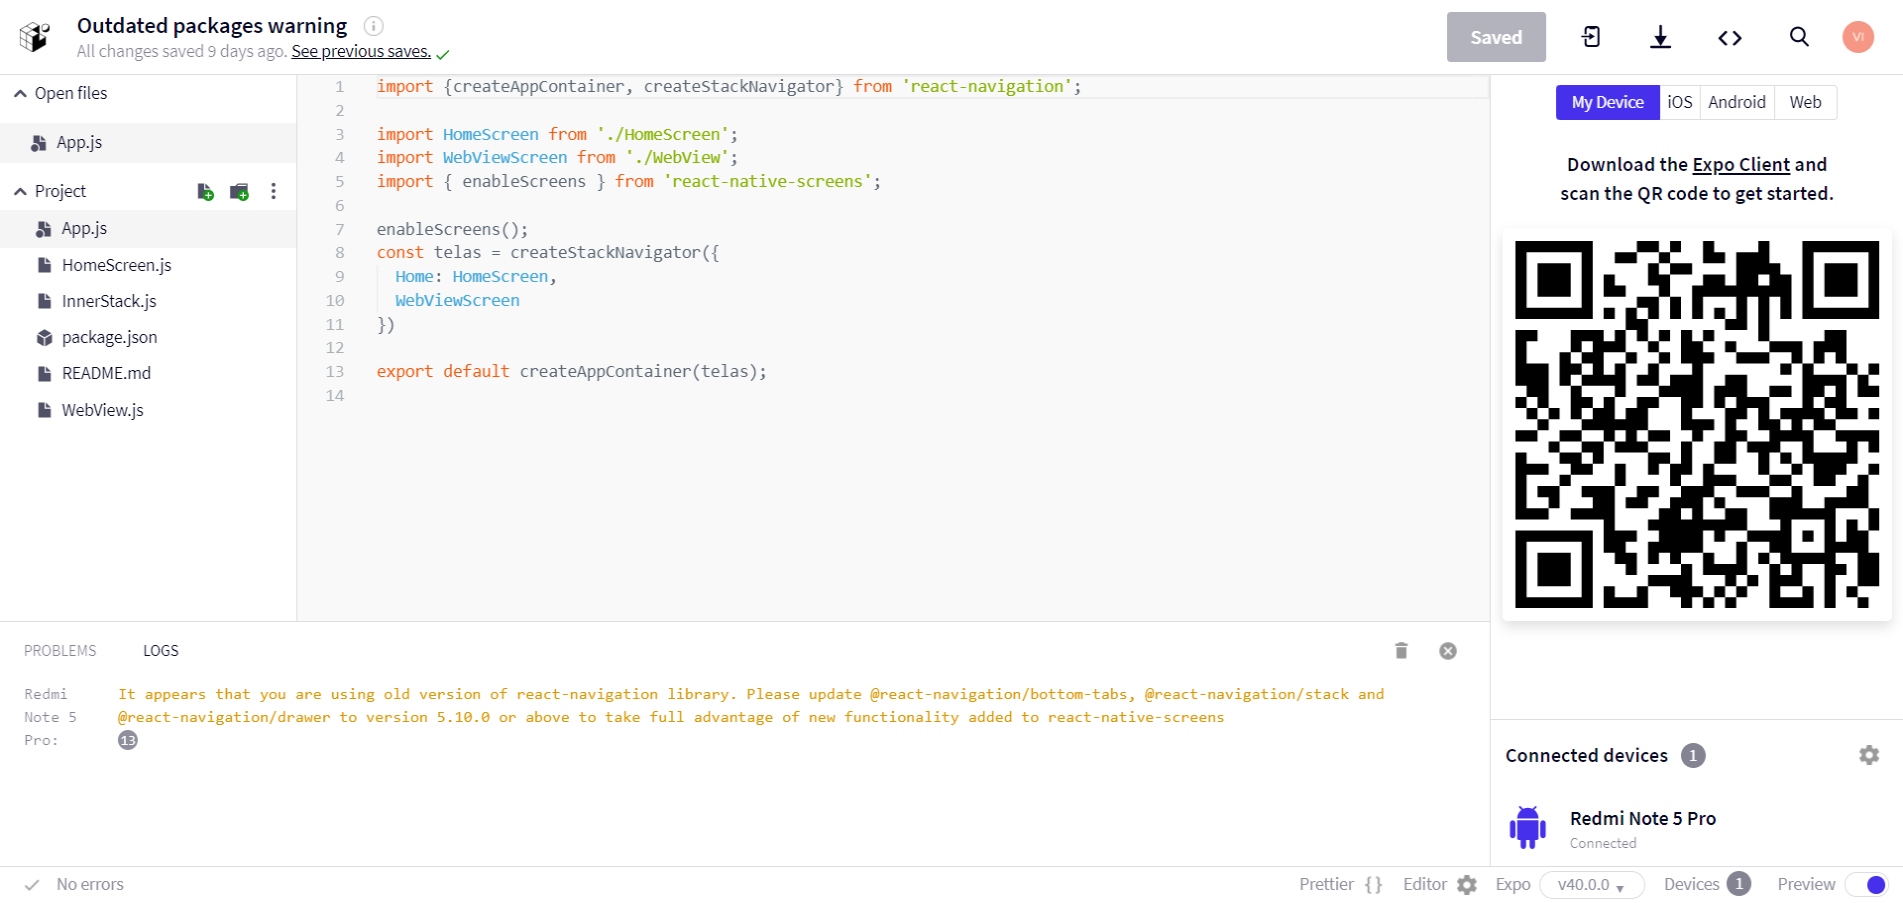Open the See previous saves link
This screenshot has height=903, width=1903.
click(x=361, y=52)
